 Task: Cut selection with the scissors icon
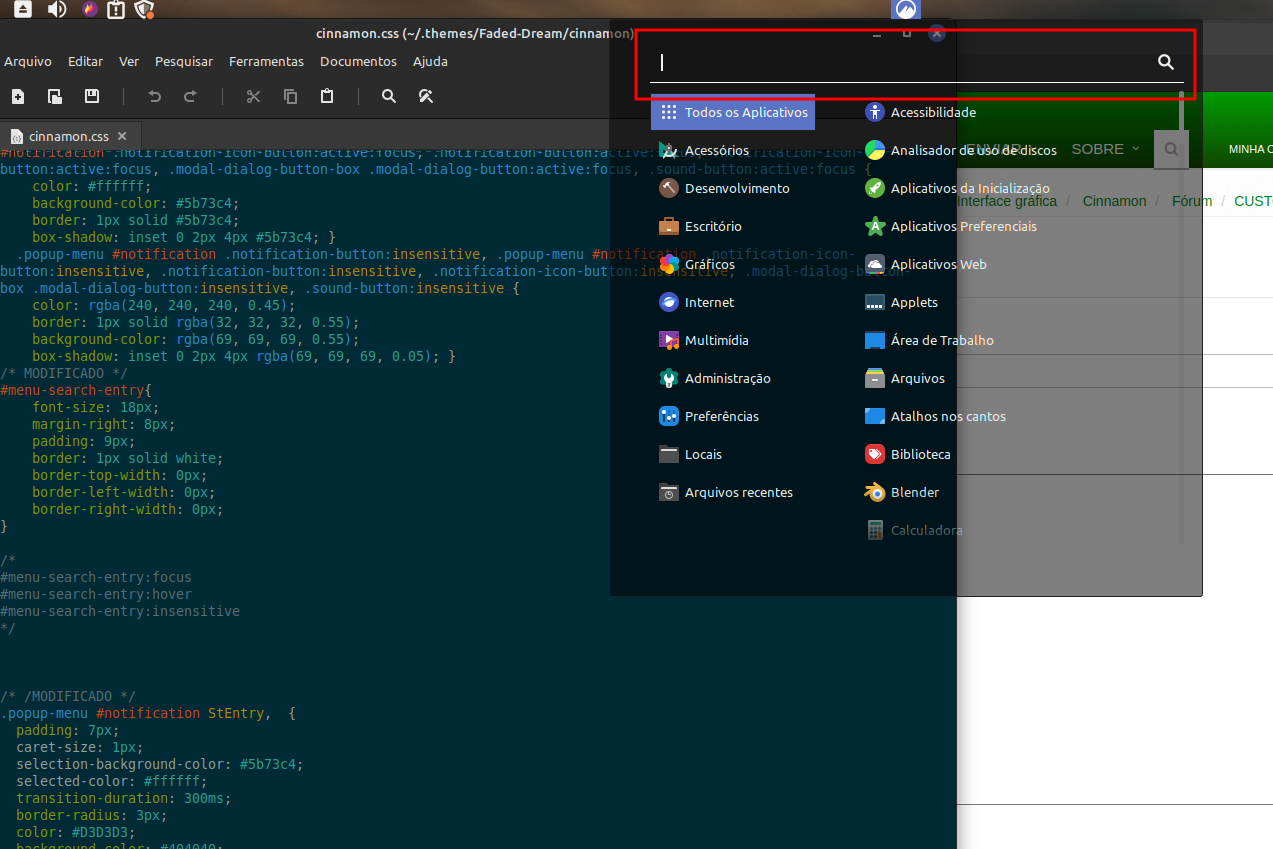tap(253, 97)
